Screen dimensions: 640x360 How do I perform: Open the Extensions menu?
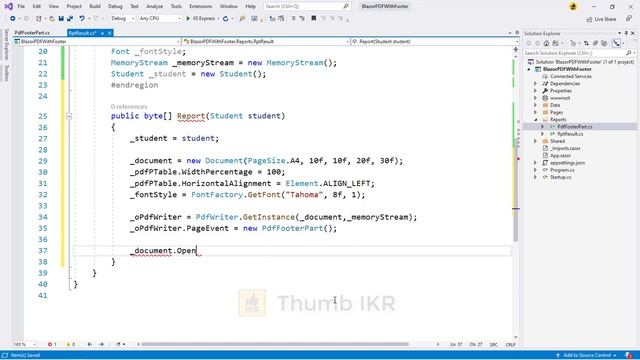(x=200, y=6)
